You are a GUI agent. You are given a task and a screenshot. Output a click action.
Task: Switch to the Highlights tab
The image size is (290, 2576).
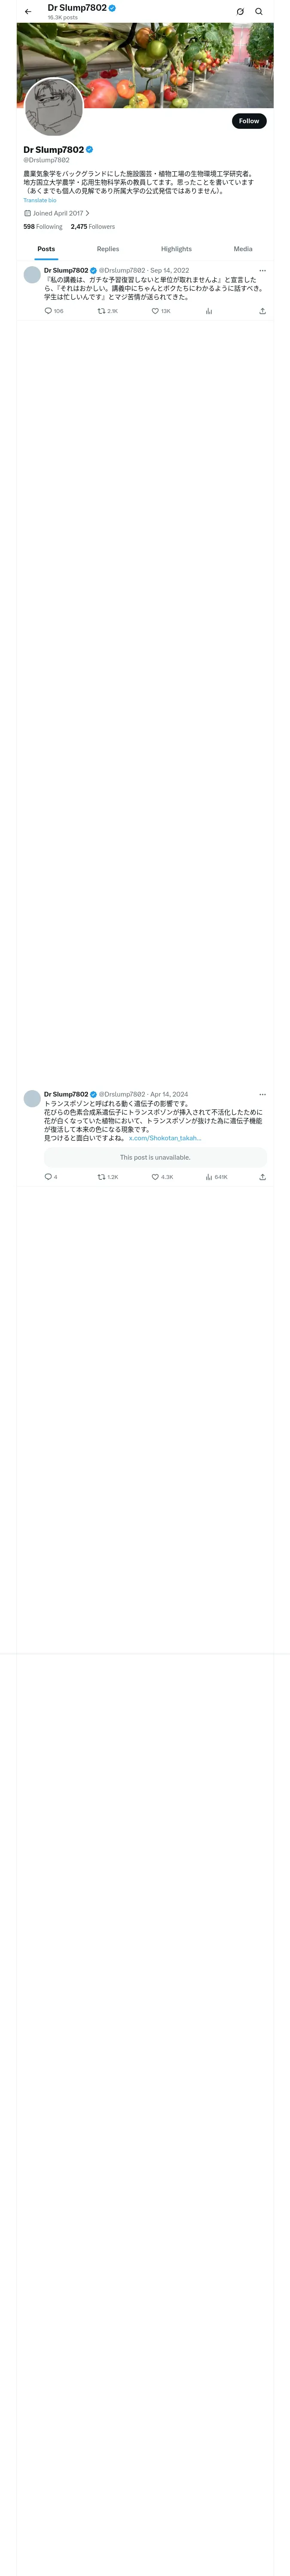click(176, 249)
